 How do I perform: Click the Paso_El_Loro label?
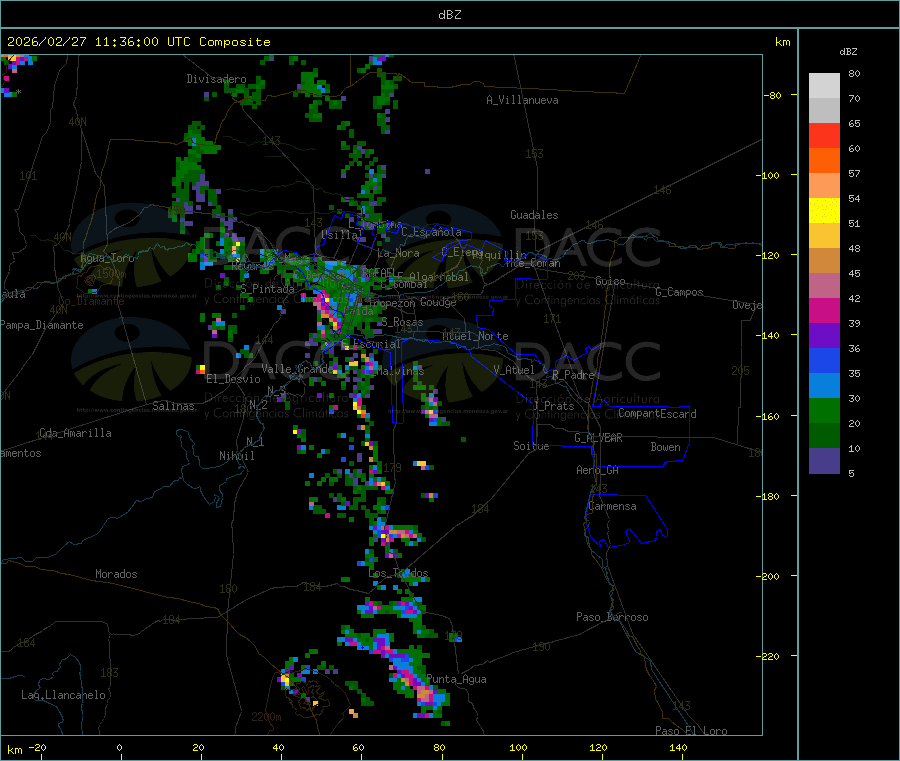coord(691,731)
